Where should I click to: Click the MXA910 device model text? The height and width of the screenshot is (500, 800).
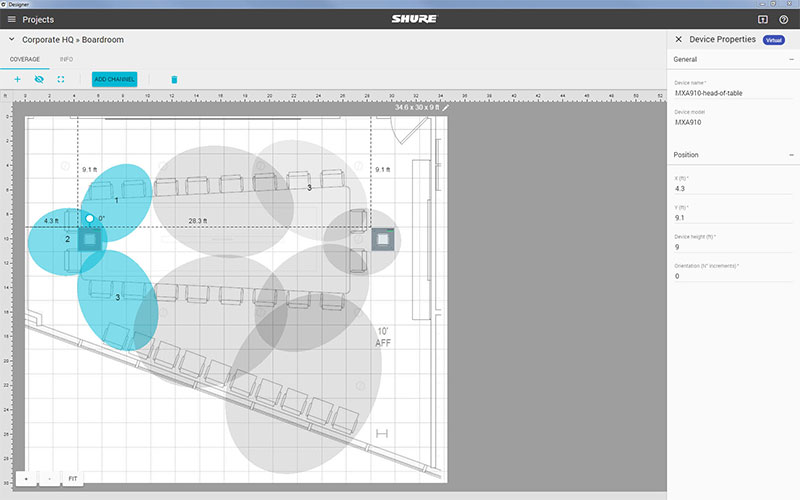pos(688,122)
